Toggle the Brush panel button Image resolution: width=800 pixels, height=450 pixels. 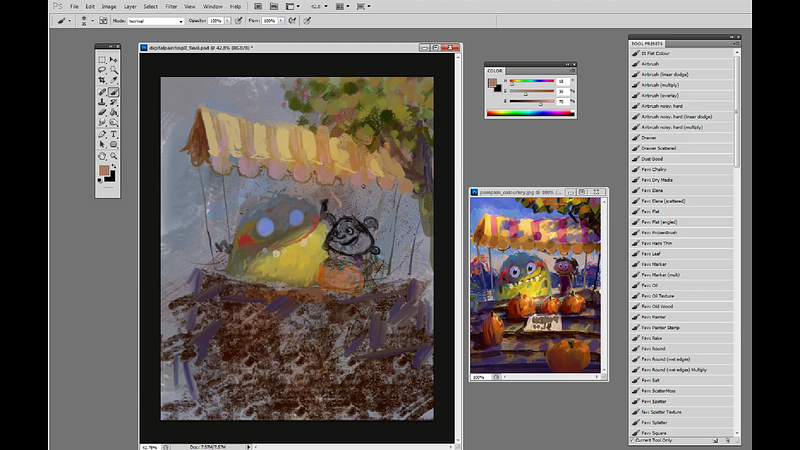point(103,21)
